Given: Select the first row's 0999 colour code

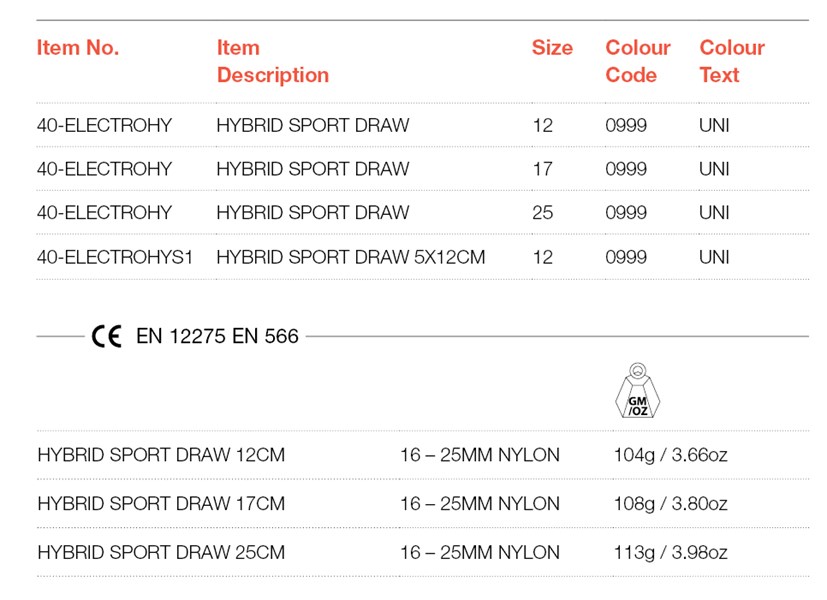Looking at the screenshot, I should point(626,125).
